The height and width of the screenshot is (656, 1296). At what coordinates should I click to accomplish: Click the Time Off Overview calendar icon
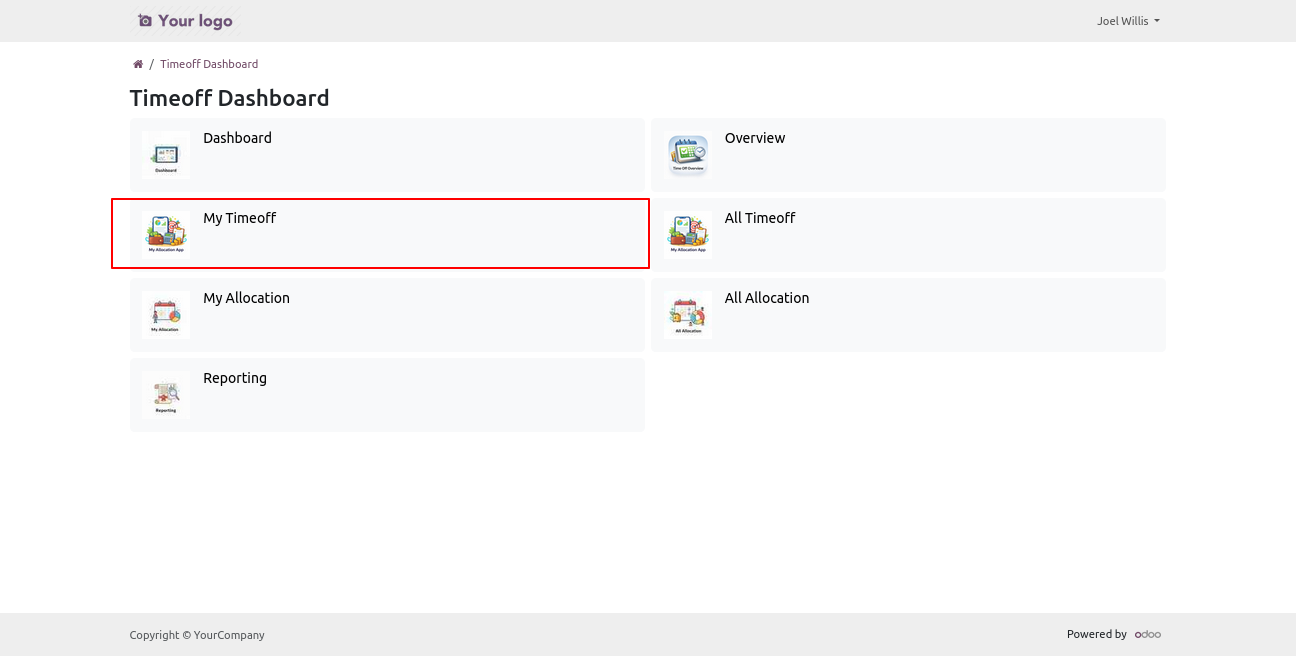(688, 155)
